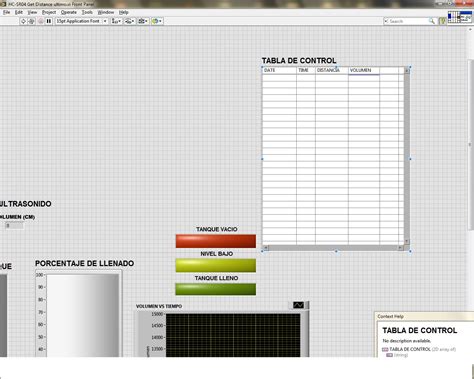Select the NIVEL BAJO label
This screenshot has height=379, width=474.
coord(217,254)
